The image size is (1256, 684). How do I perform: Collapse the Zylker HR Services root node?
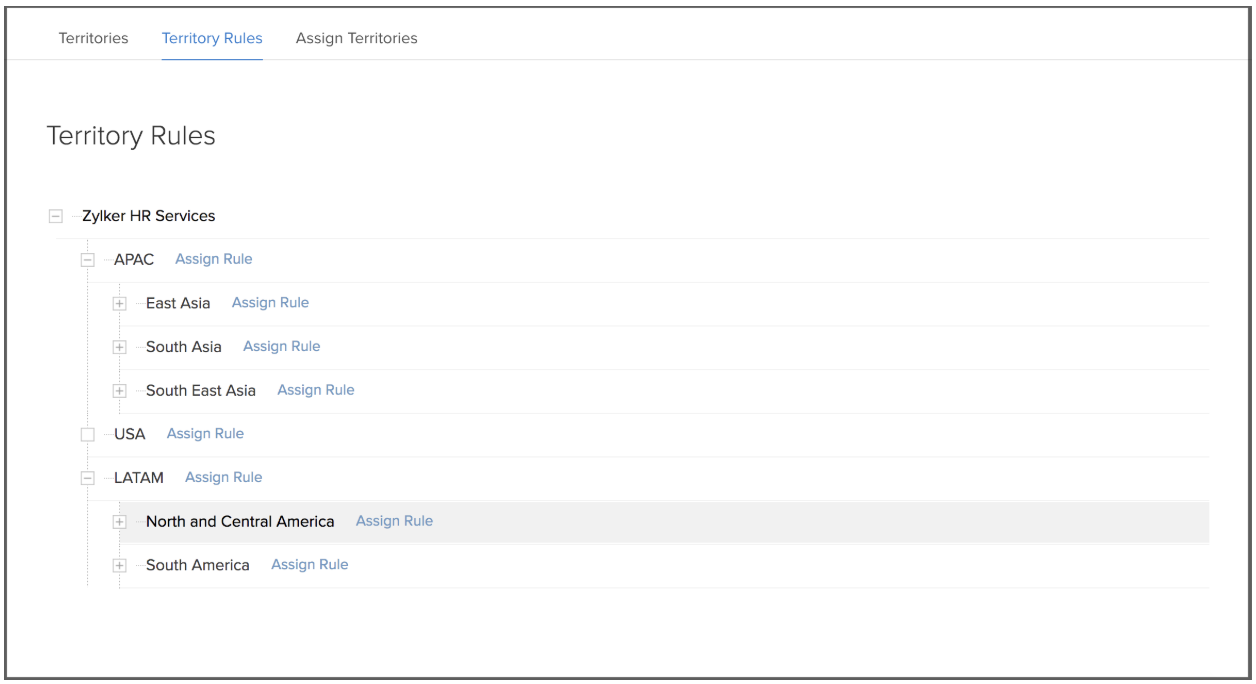tap(55, 216)
